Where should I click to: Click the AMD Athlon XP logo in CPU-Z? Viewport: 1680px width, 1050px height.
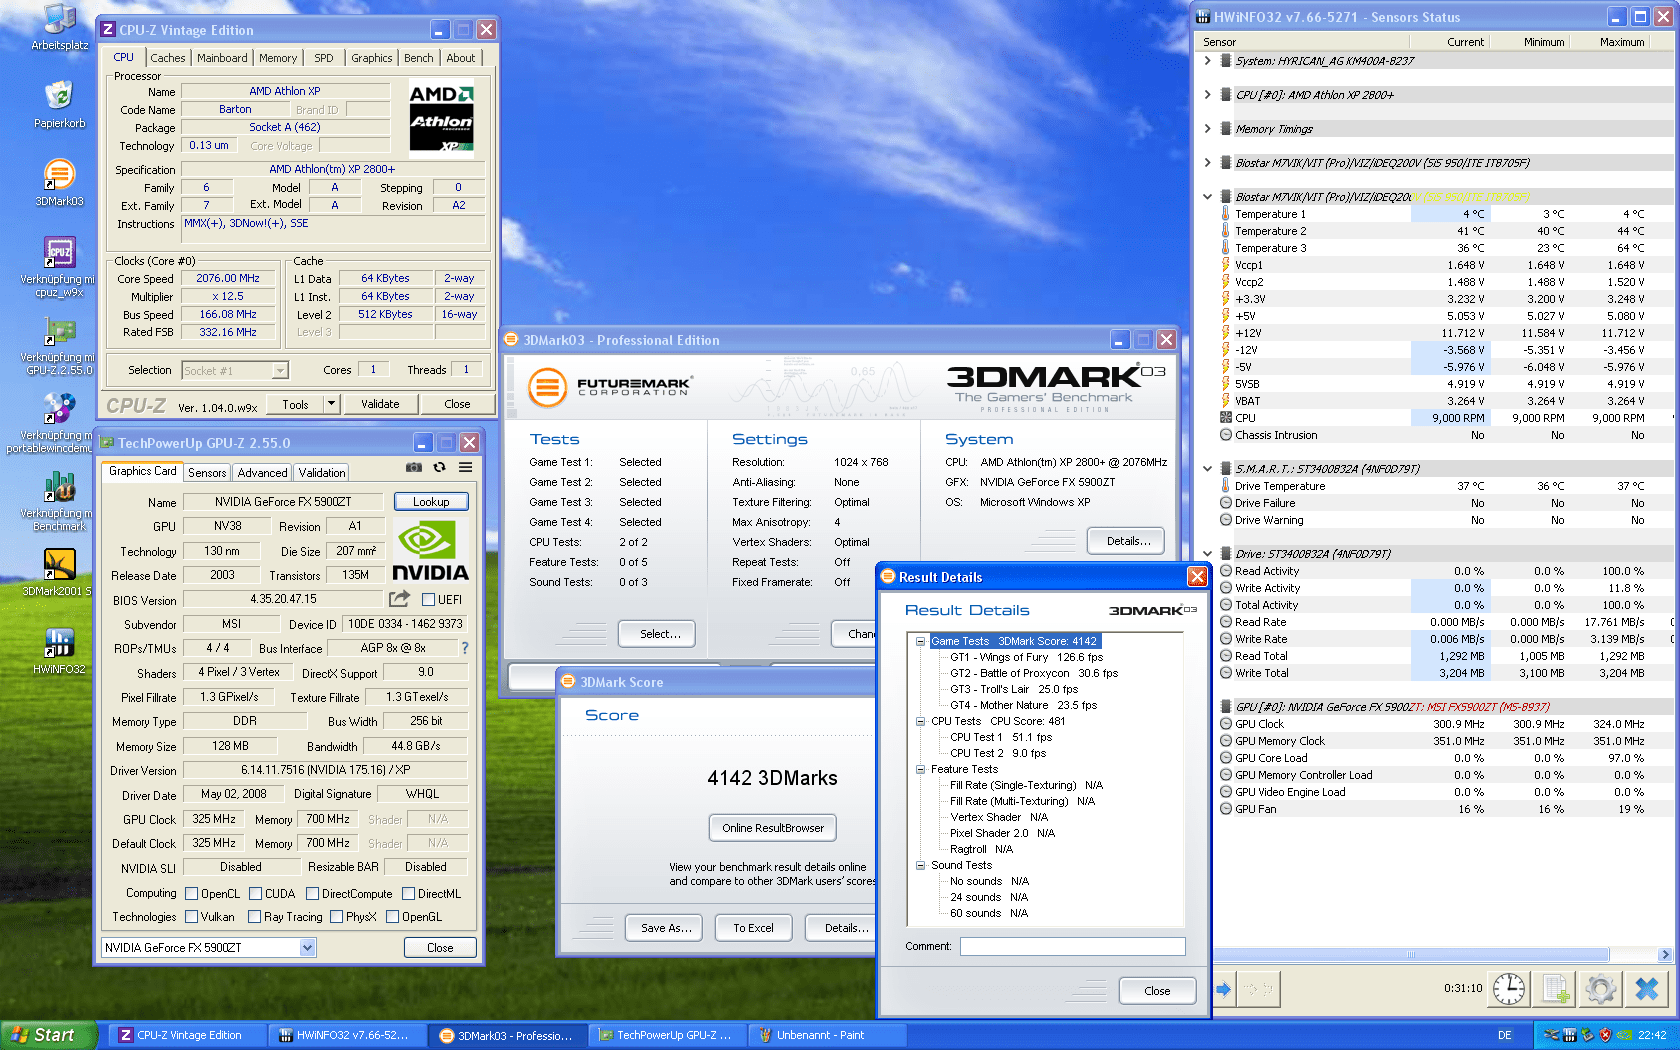point(441,118)
